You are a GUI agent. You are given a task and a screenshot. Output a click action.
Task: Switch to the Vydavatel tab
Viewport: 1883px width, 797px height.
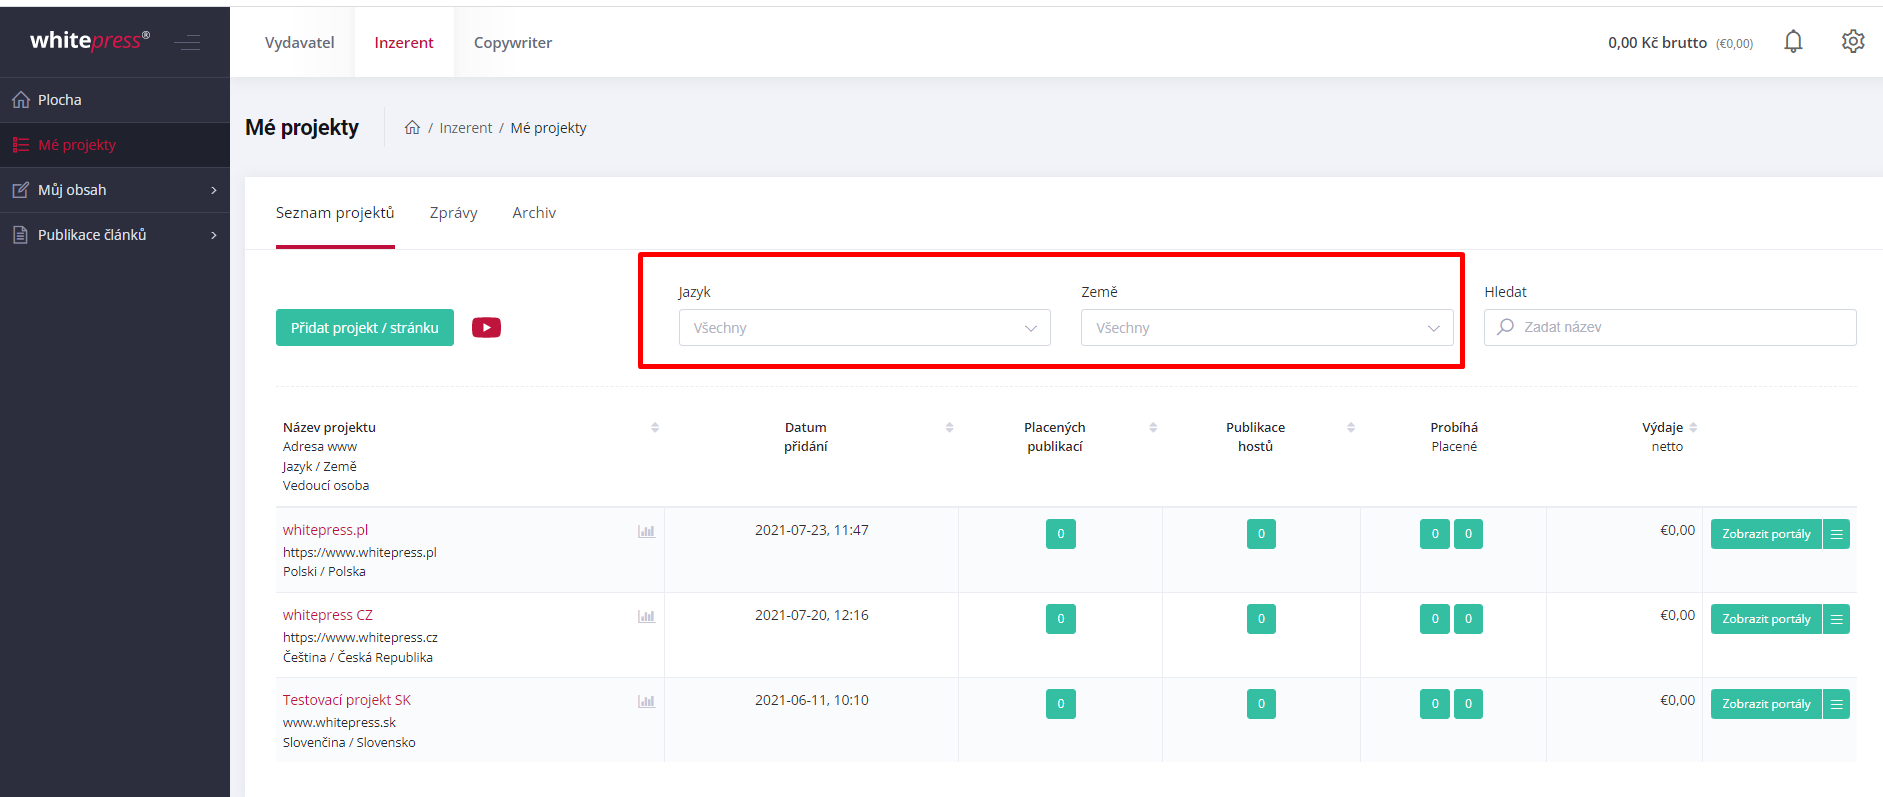click(299, 42)
